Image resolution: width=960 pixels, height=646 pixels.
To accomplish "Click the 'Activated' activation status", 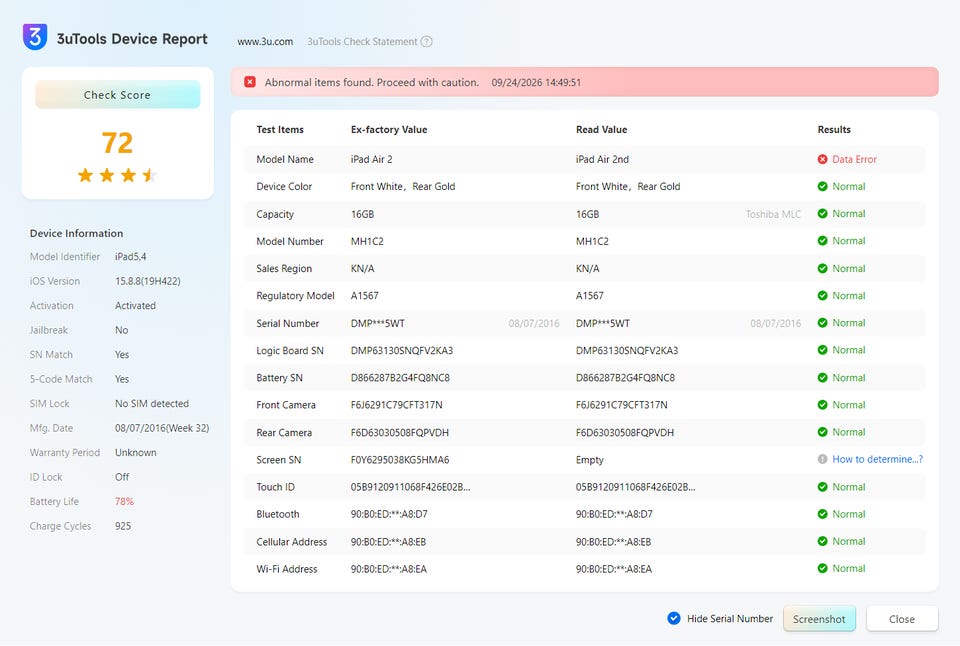I will tap(135, 306).
